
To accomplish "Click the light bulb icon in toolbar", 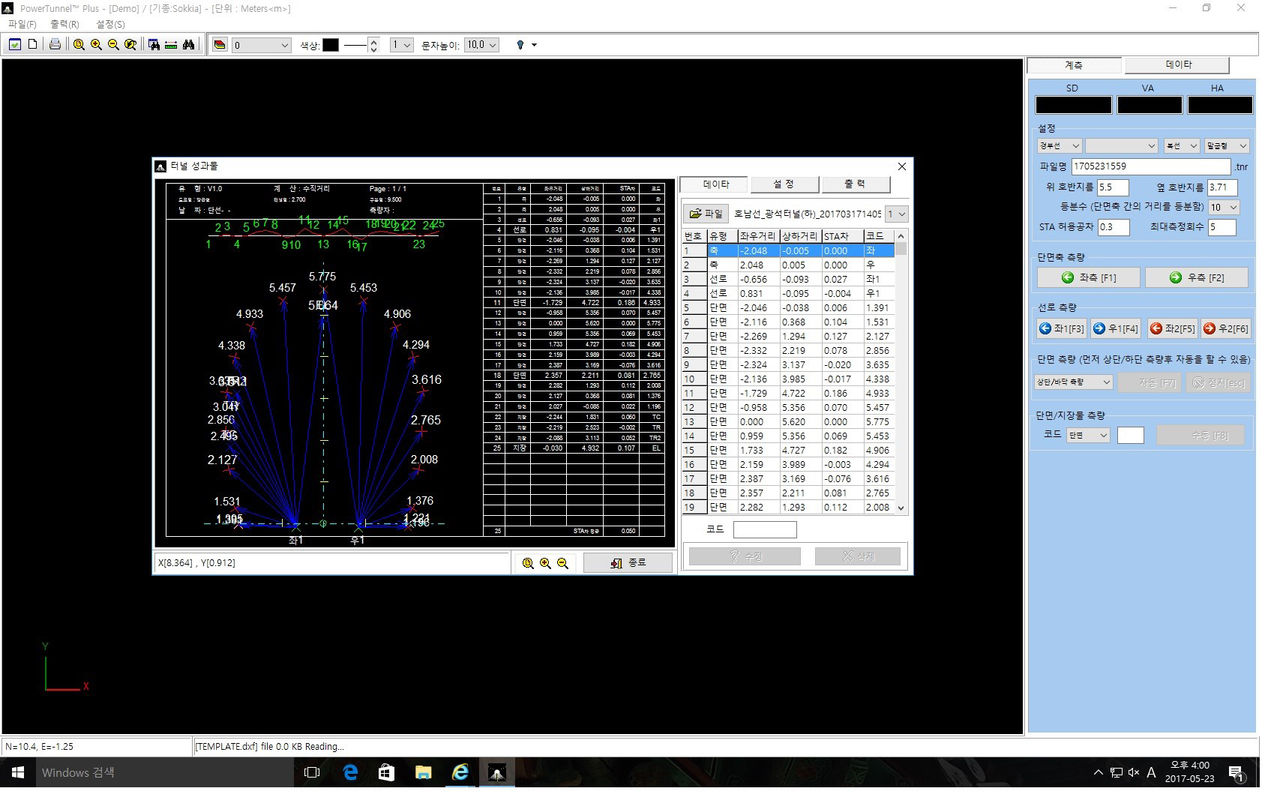I will tap(520, 45).
